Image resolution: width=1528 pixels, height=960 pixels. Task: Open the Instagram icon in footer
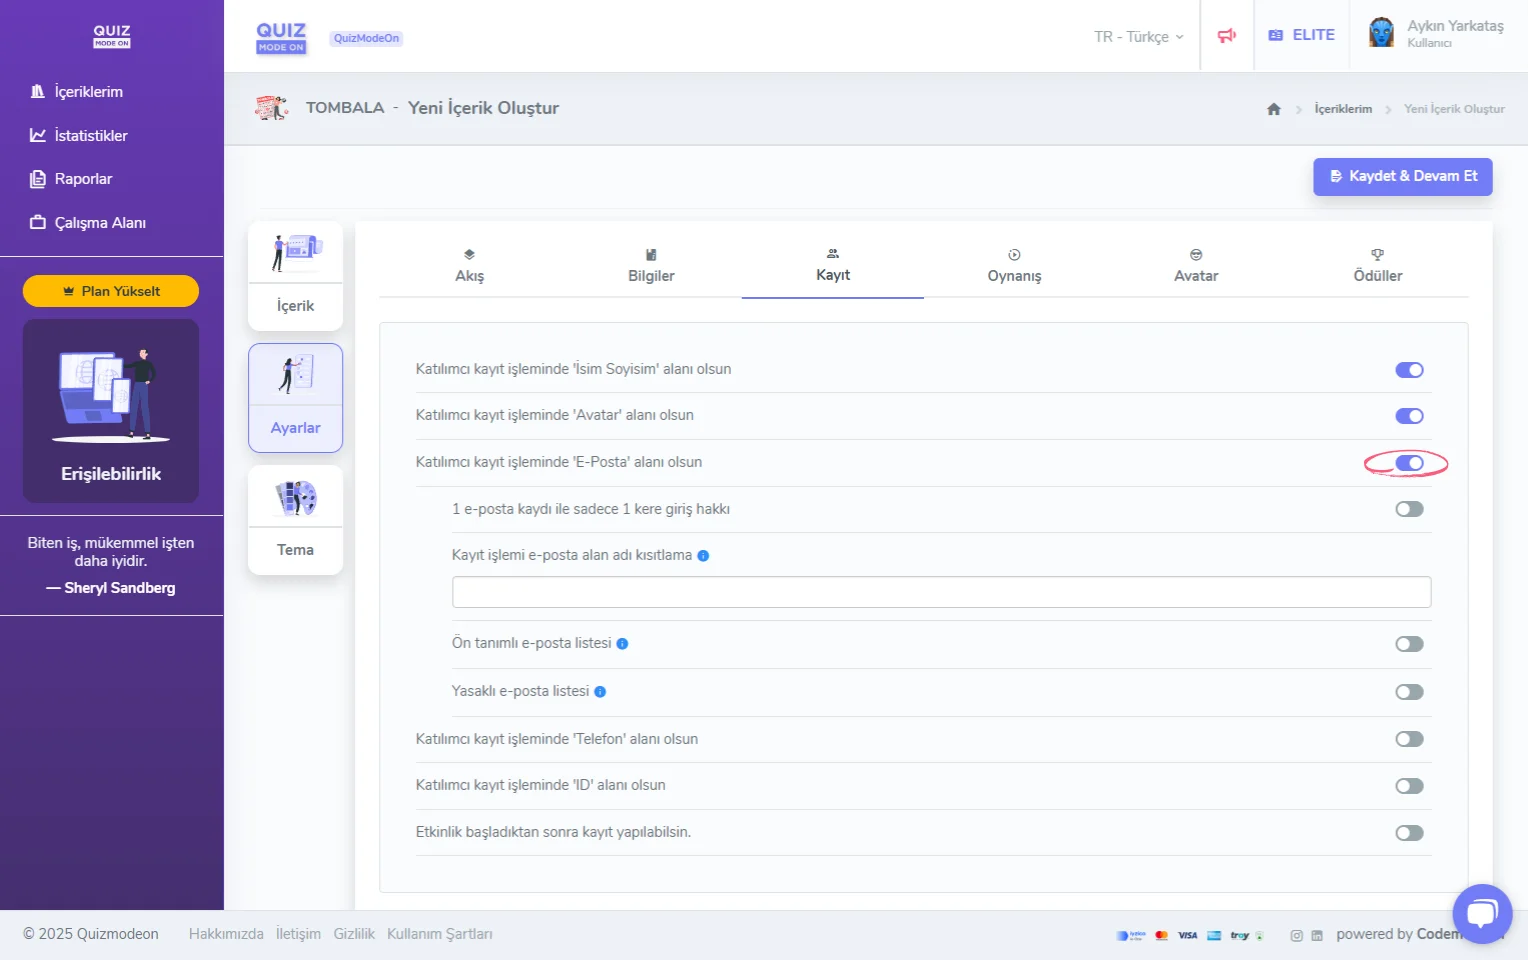[1296, 936]
